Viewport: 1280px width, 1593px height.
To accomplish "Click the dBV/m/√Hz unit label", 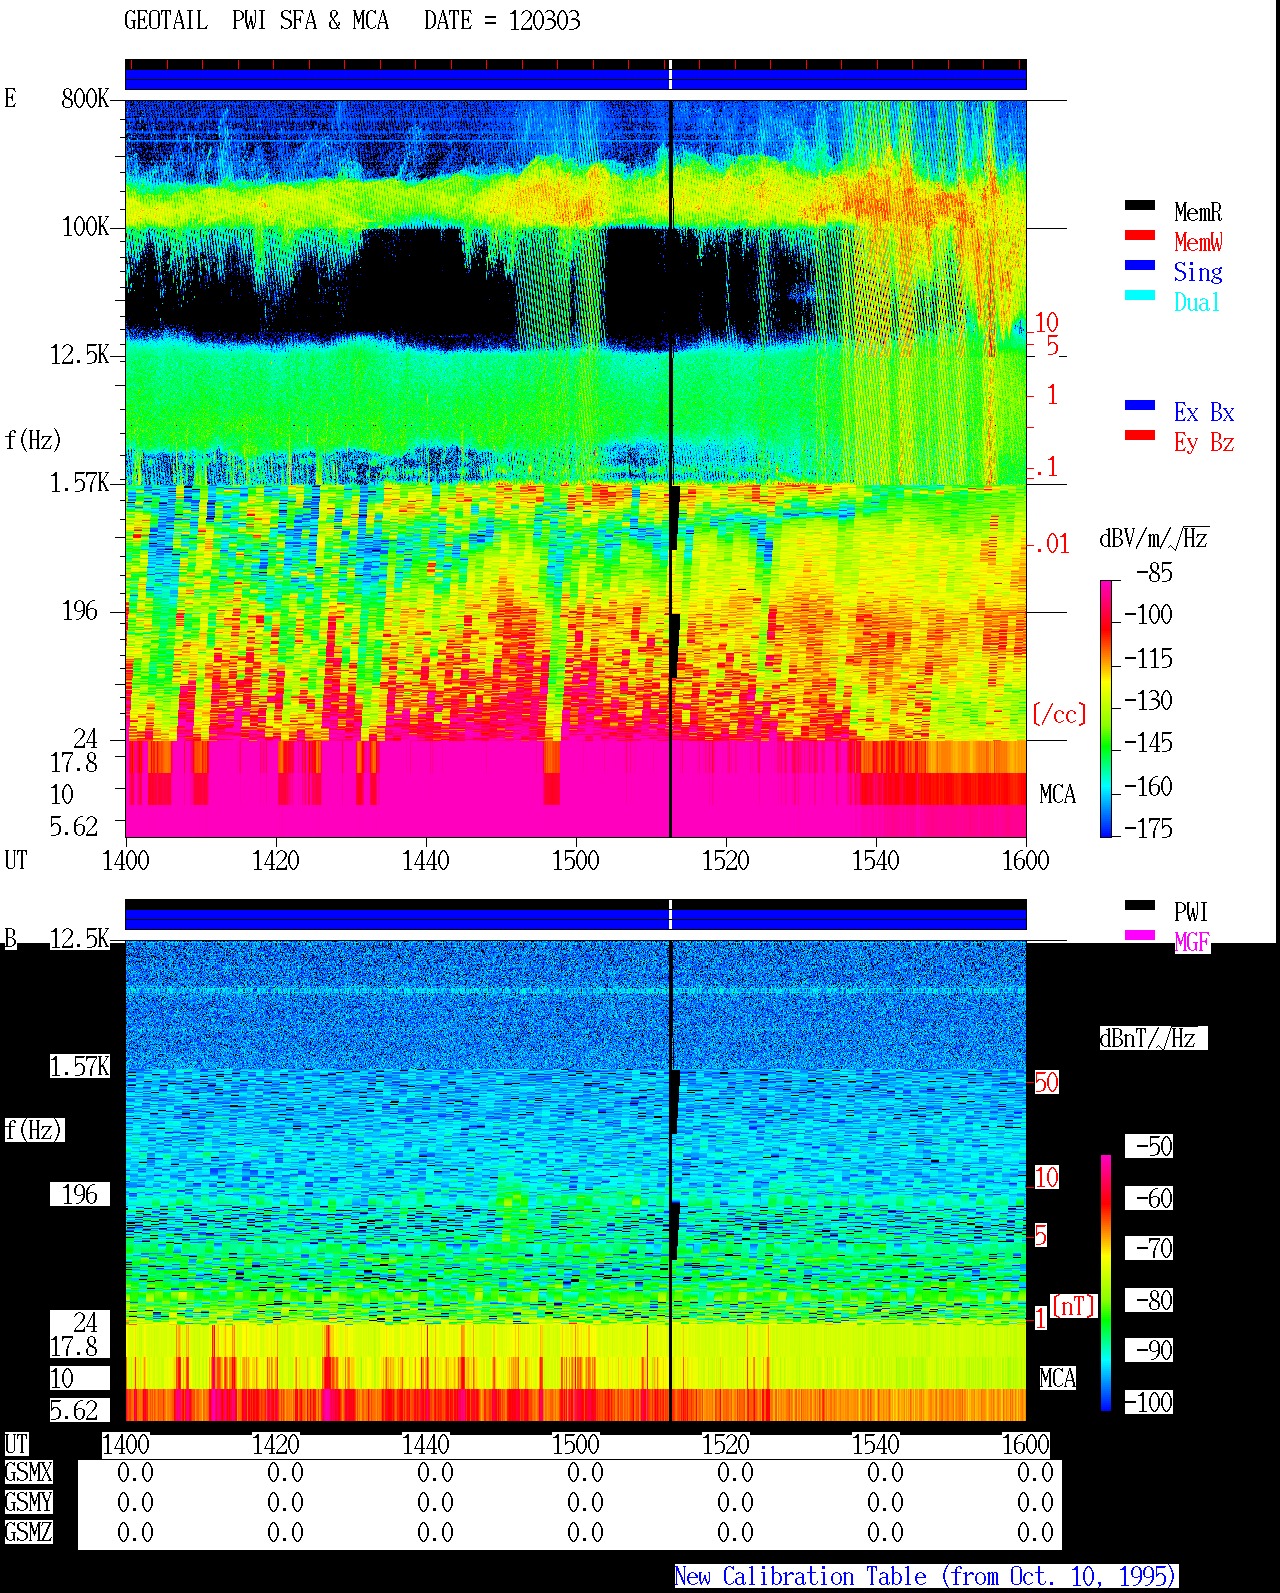I will 1154,538.
